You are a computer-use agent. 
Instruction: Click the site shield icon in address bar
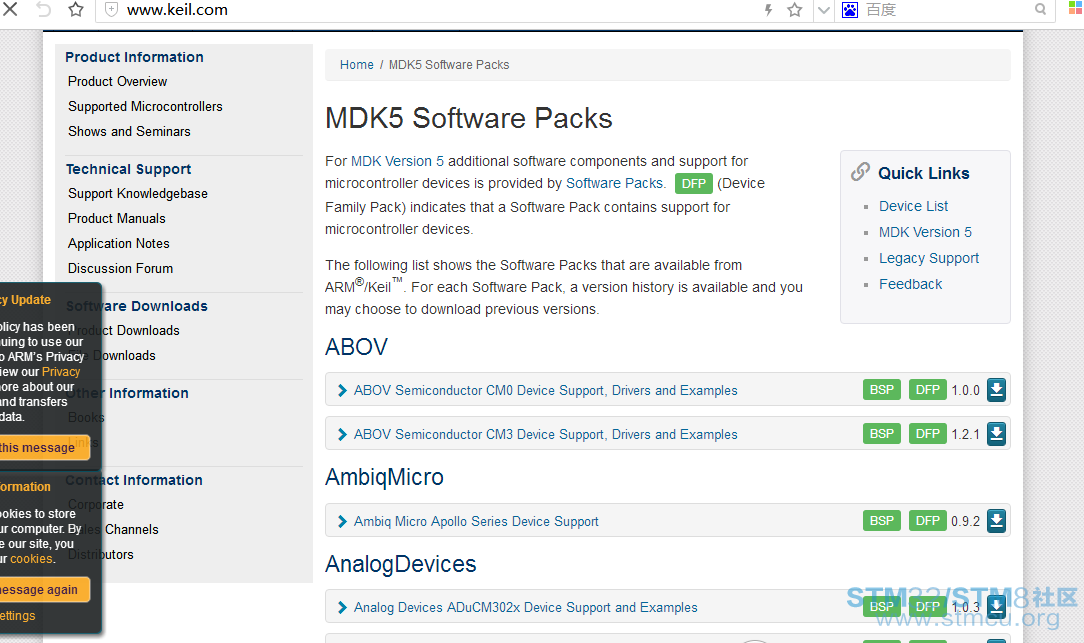click(x=111, y=10)
